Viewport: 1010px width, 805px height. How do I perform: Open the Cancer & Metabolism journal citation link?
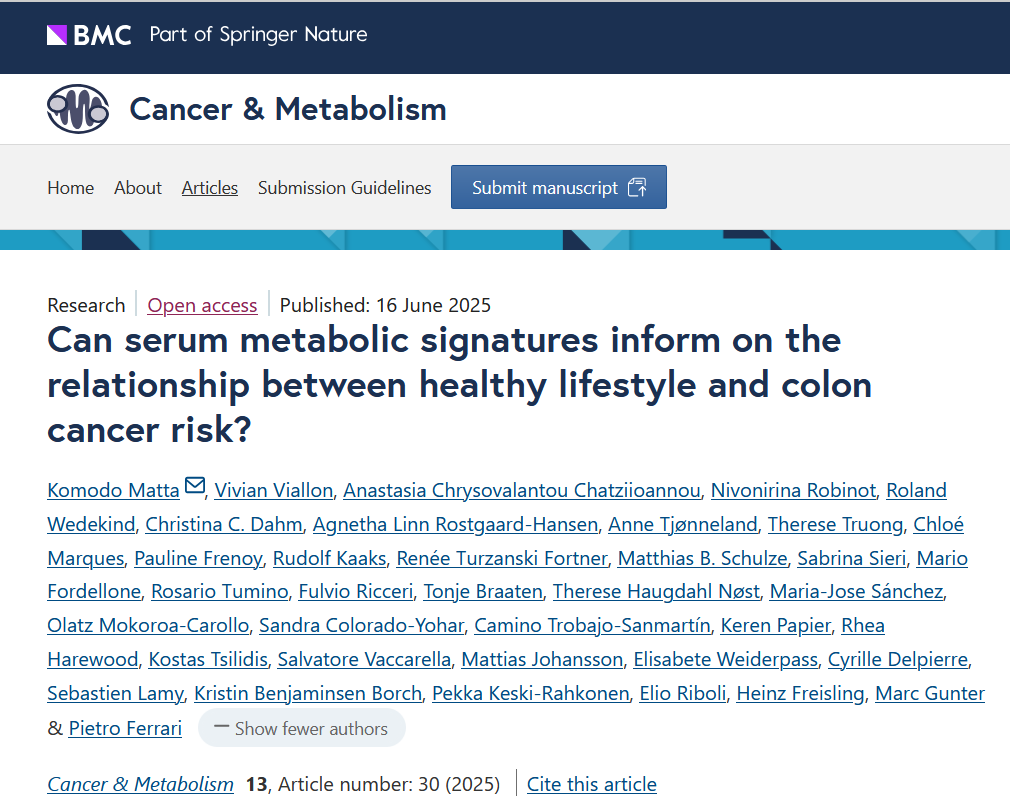coord(140,784)
